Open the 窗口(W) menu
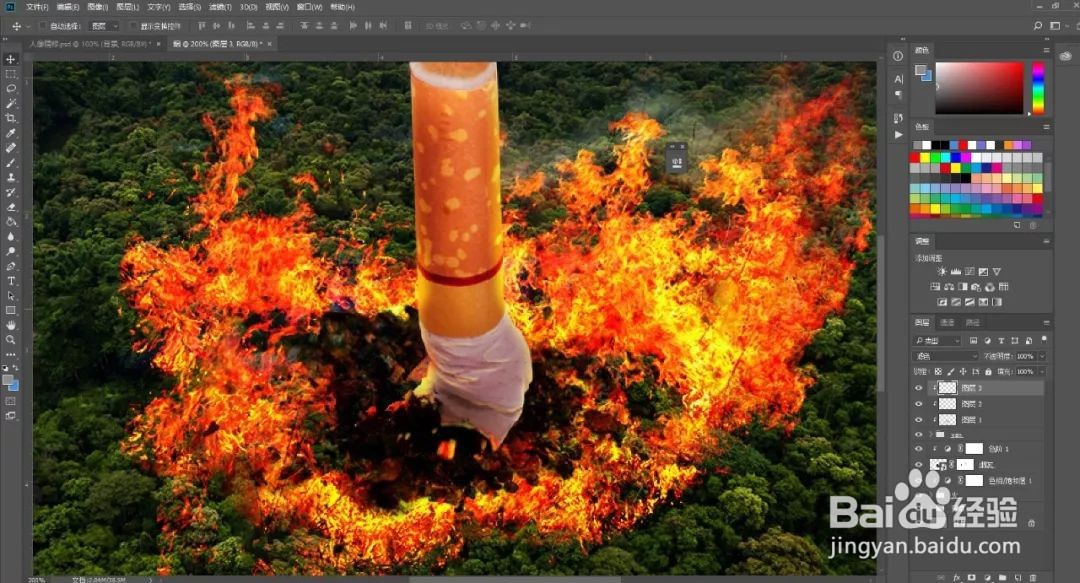Screen dimensions: 1080x583 (x=309, y=7)
